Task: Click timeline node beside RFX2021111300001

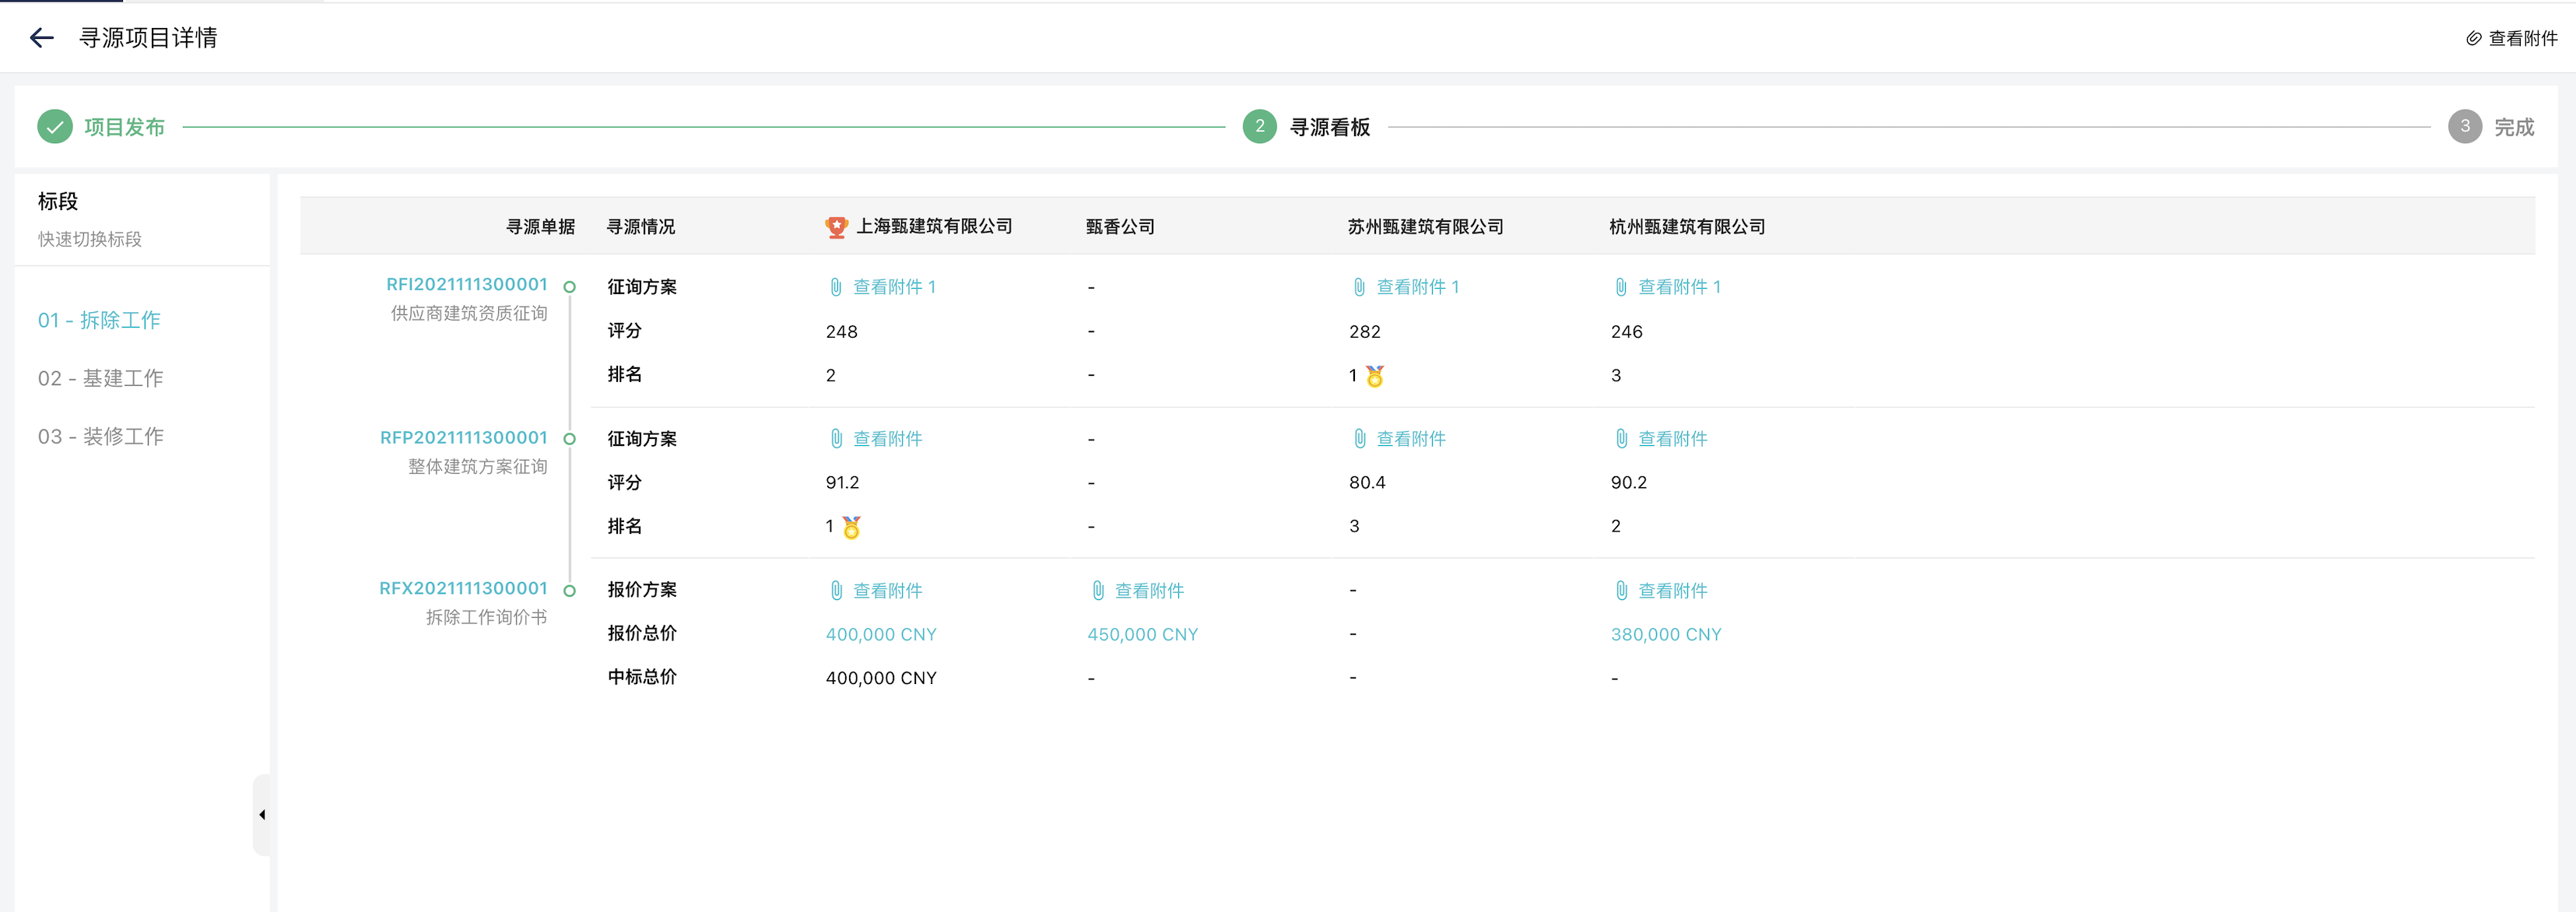Action: pyautogui.click(x=569, y=591)
